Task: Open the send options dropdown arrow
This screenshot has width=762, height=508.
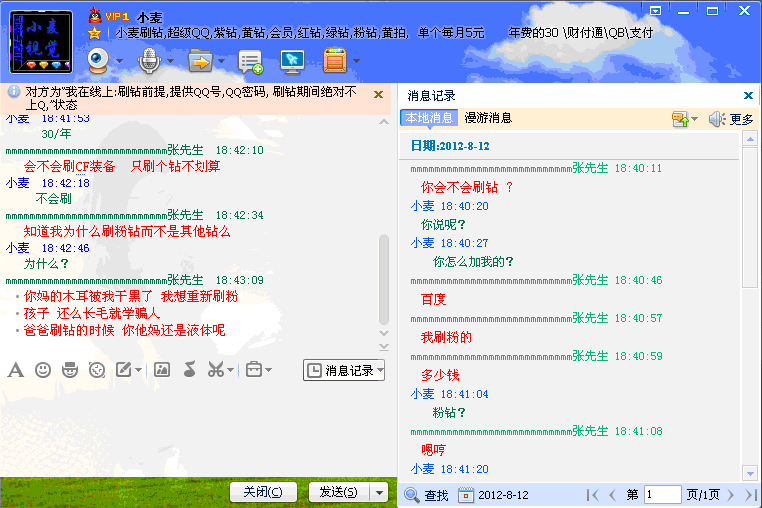Action: [x=379, y=492]
